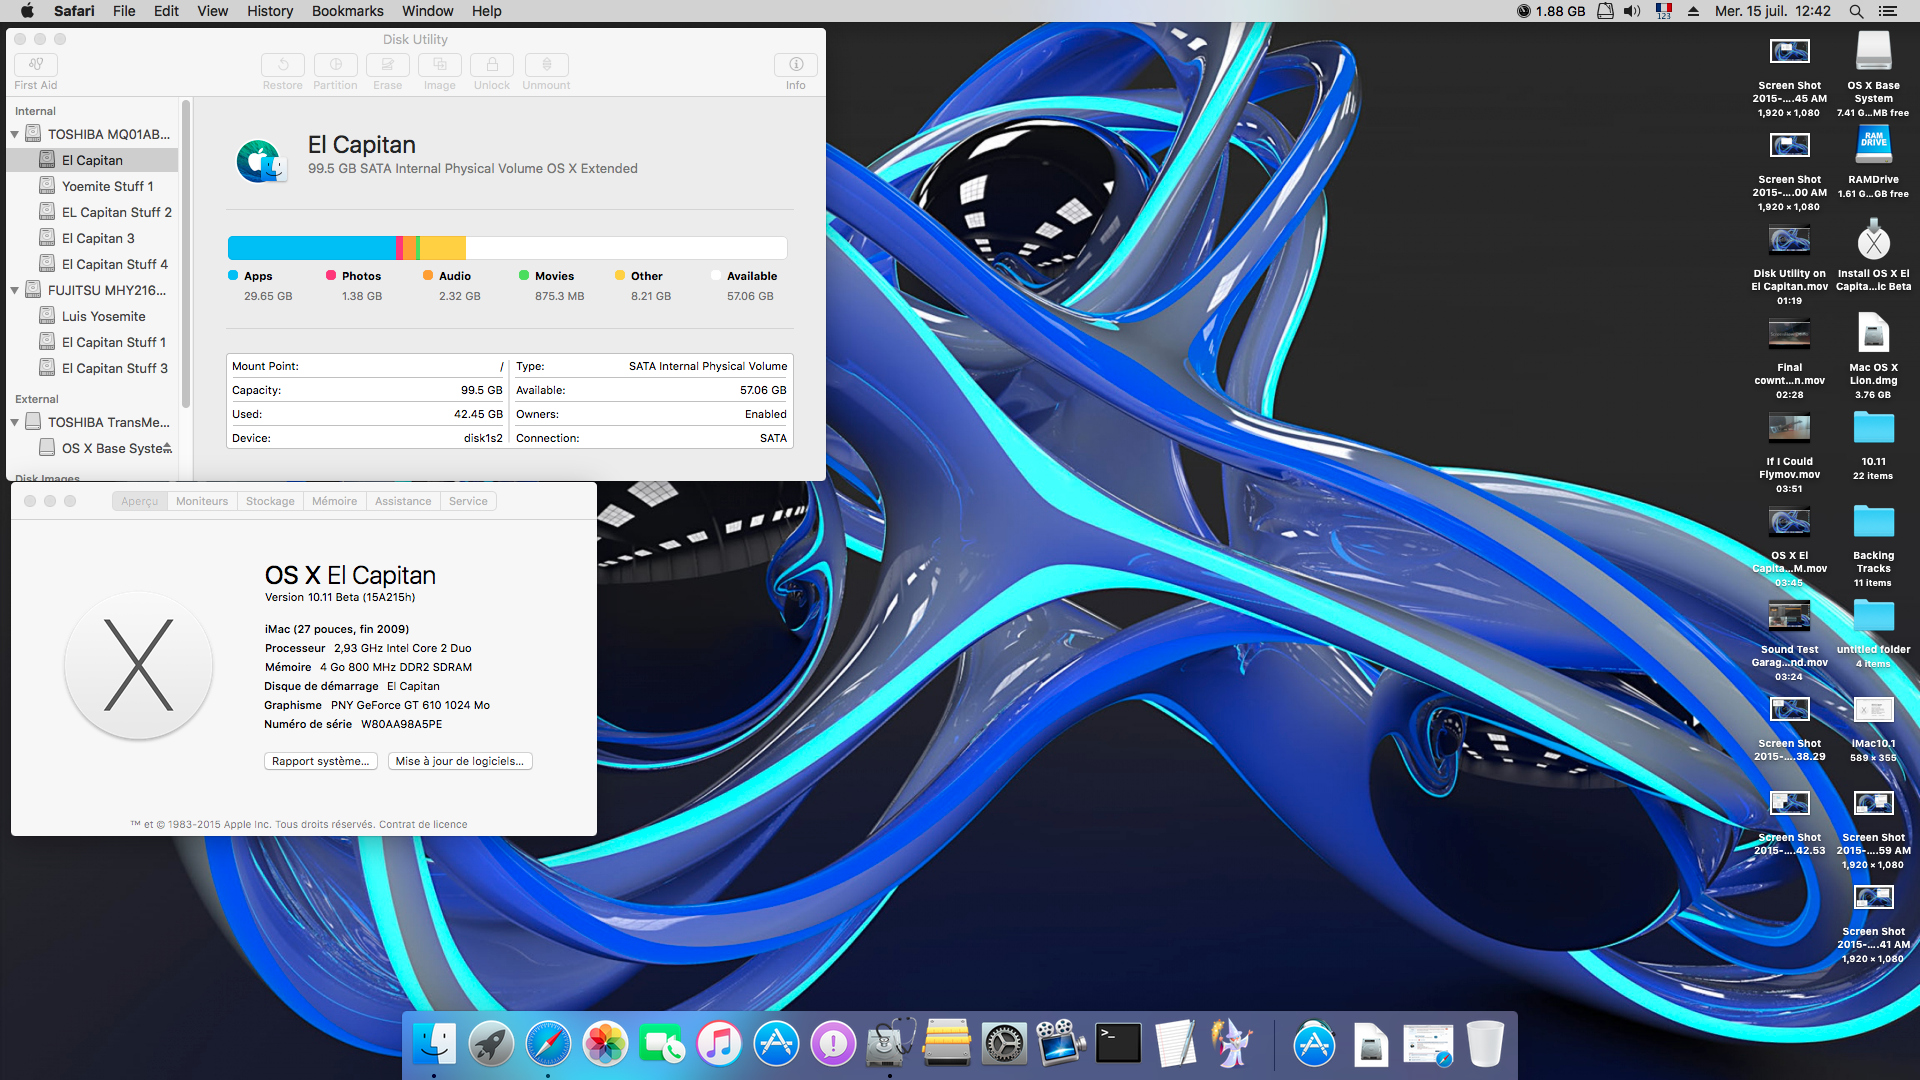Image resolution: width=1920 pixels, height=1080 pixels.
Task: Click yellow Other segment of storage bar
Action: (443, 248)
